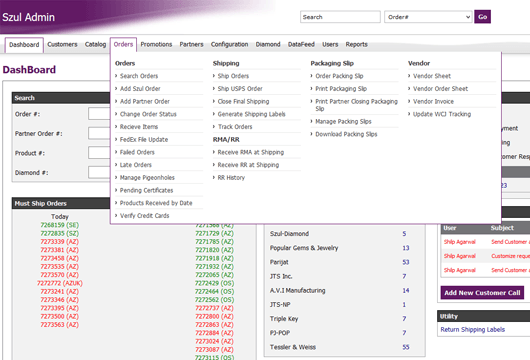Open Products Received by Date
This screenshot has height=360, width=530.
[156, 203]
